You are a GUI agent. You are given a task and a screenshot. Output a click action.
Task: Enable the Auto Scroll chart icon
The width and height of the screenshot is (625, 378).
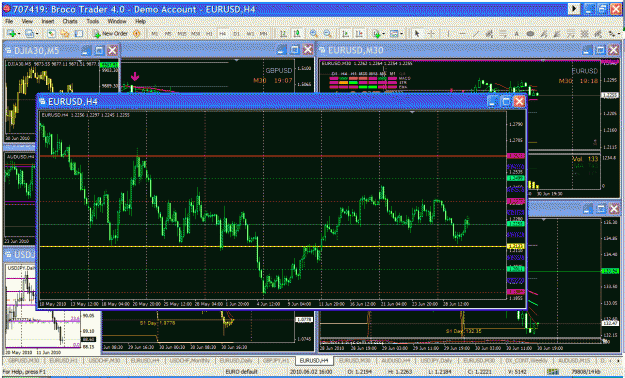346,34
